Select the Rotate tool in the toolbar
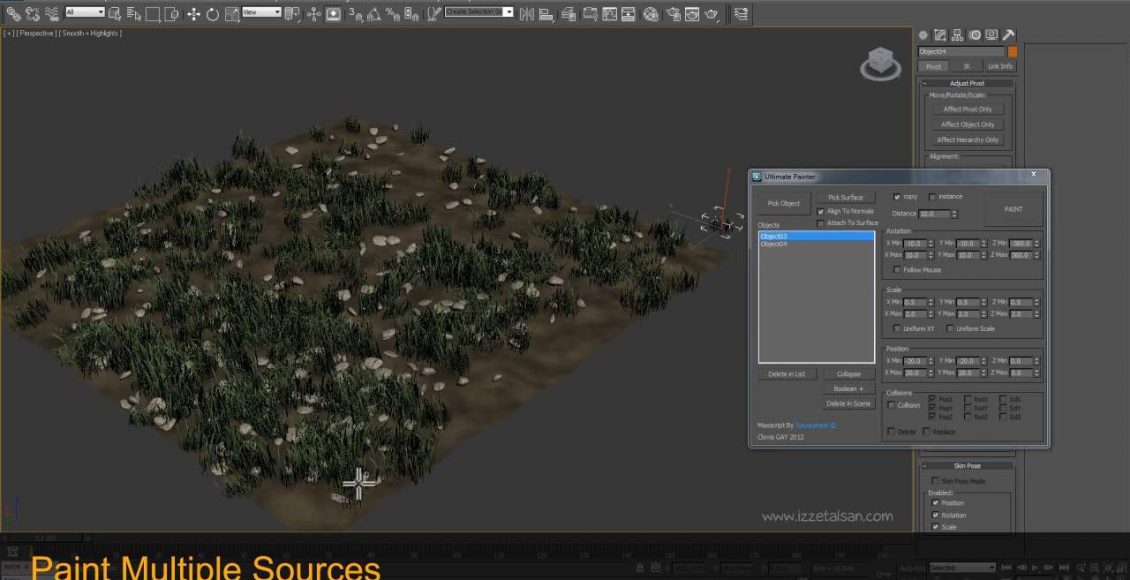Viewport: 1130px width, 580px height. (x=212, y=14)
